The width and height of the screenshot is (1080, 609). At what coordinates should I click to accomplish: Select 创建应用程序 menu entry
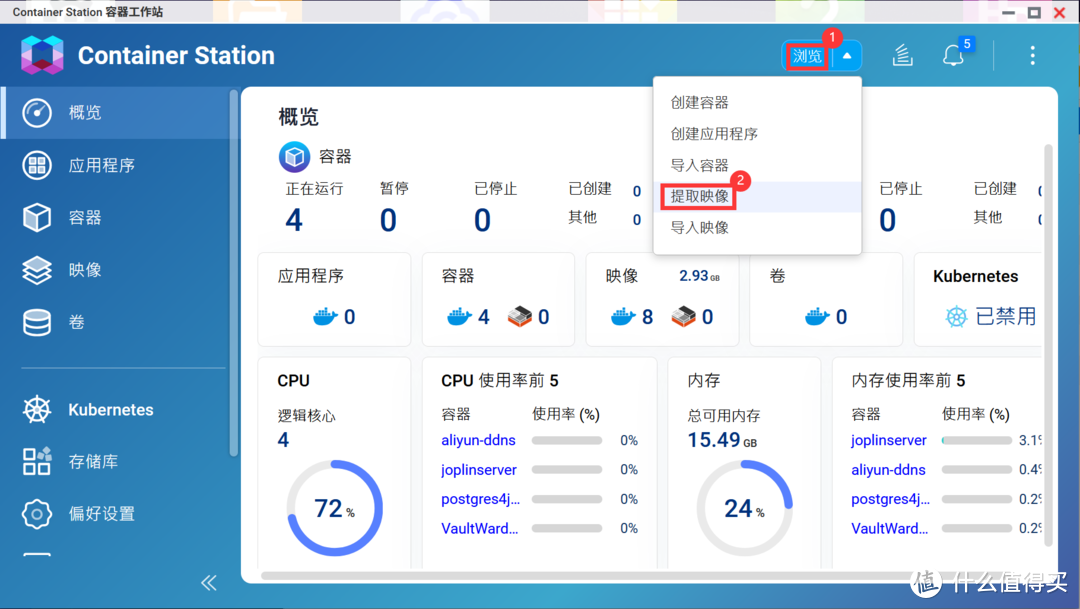pyautogui.click(x=757, y=134)
